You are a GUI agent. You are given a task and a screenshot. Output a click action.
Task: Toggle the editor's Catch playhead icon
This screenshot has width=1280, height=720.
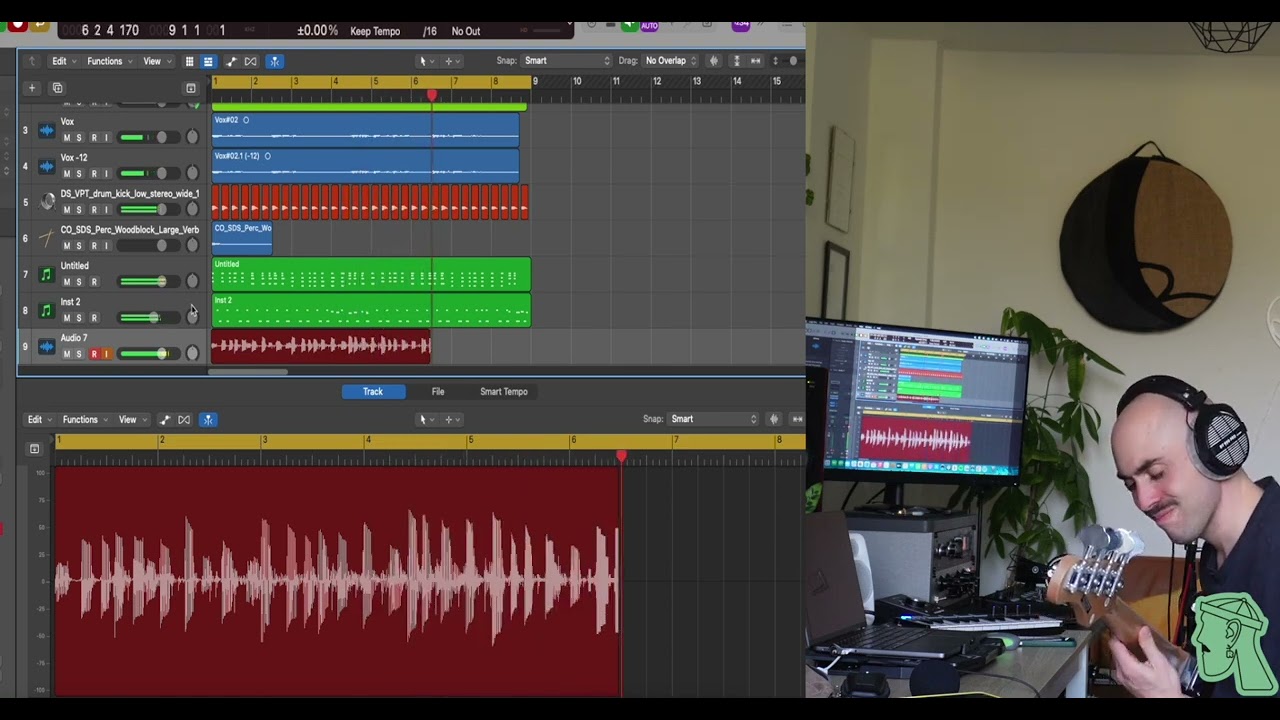pyautogui.click(x=208, y=419)
